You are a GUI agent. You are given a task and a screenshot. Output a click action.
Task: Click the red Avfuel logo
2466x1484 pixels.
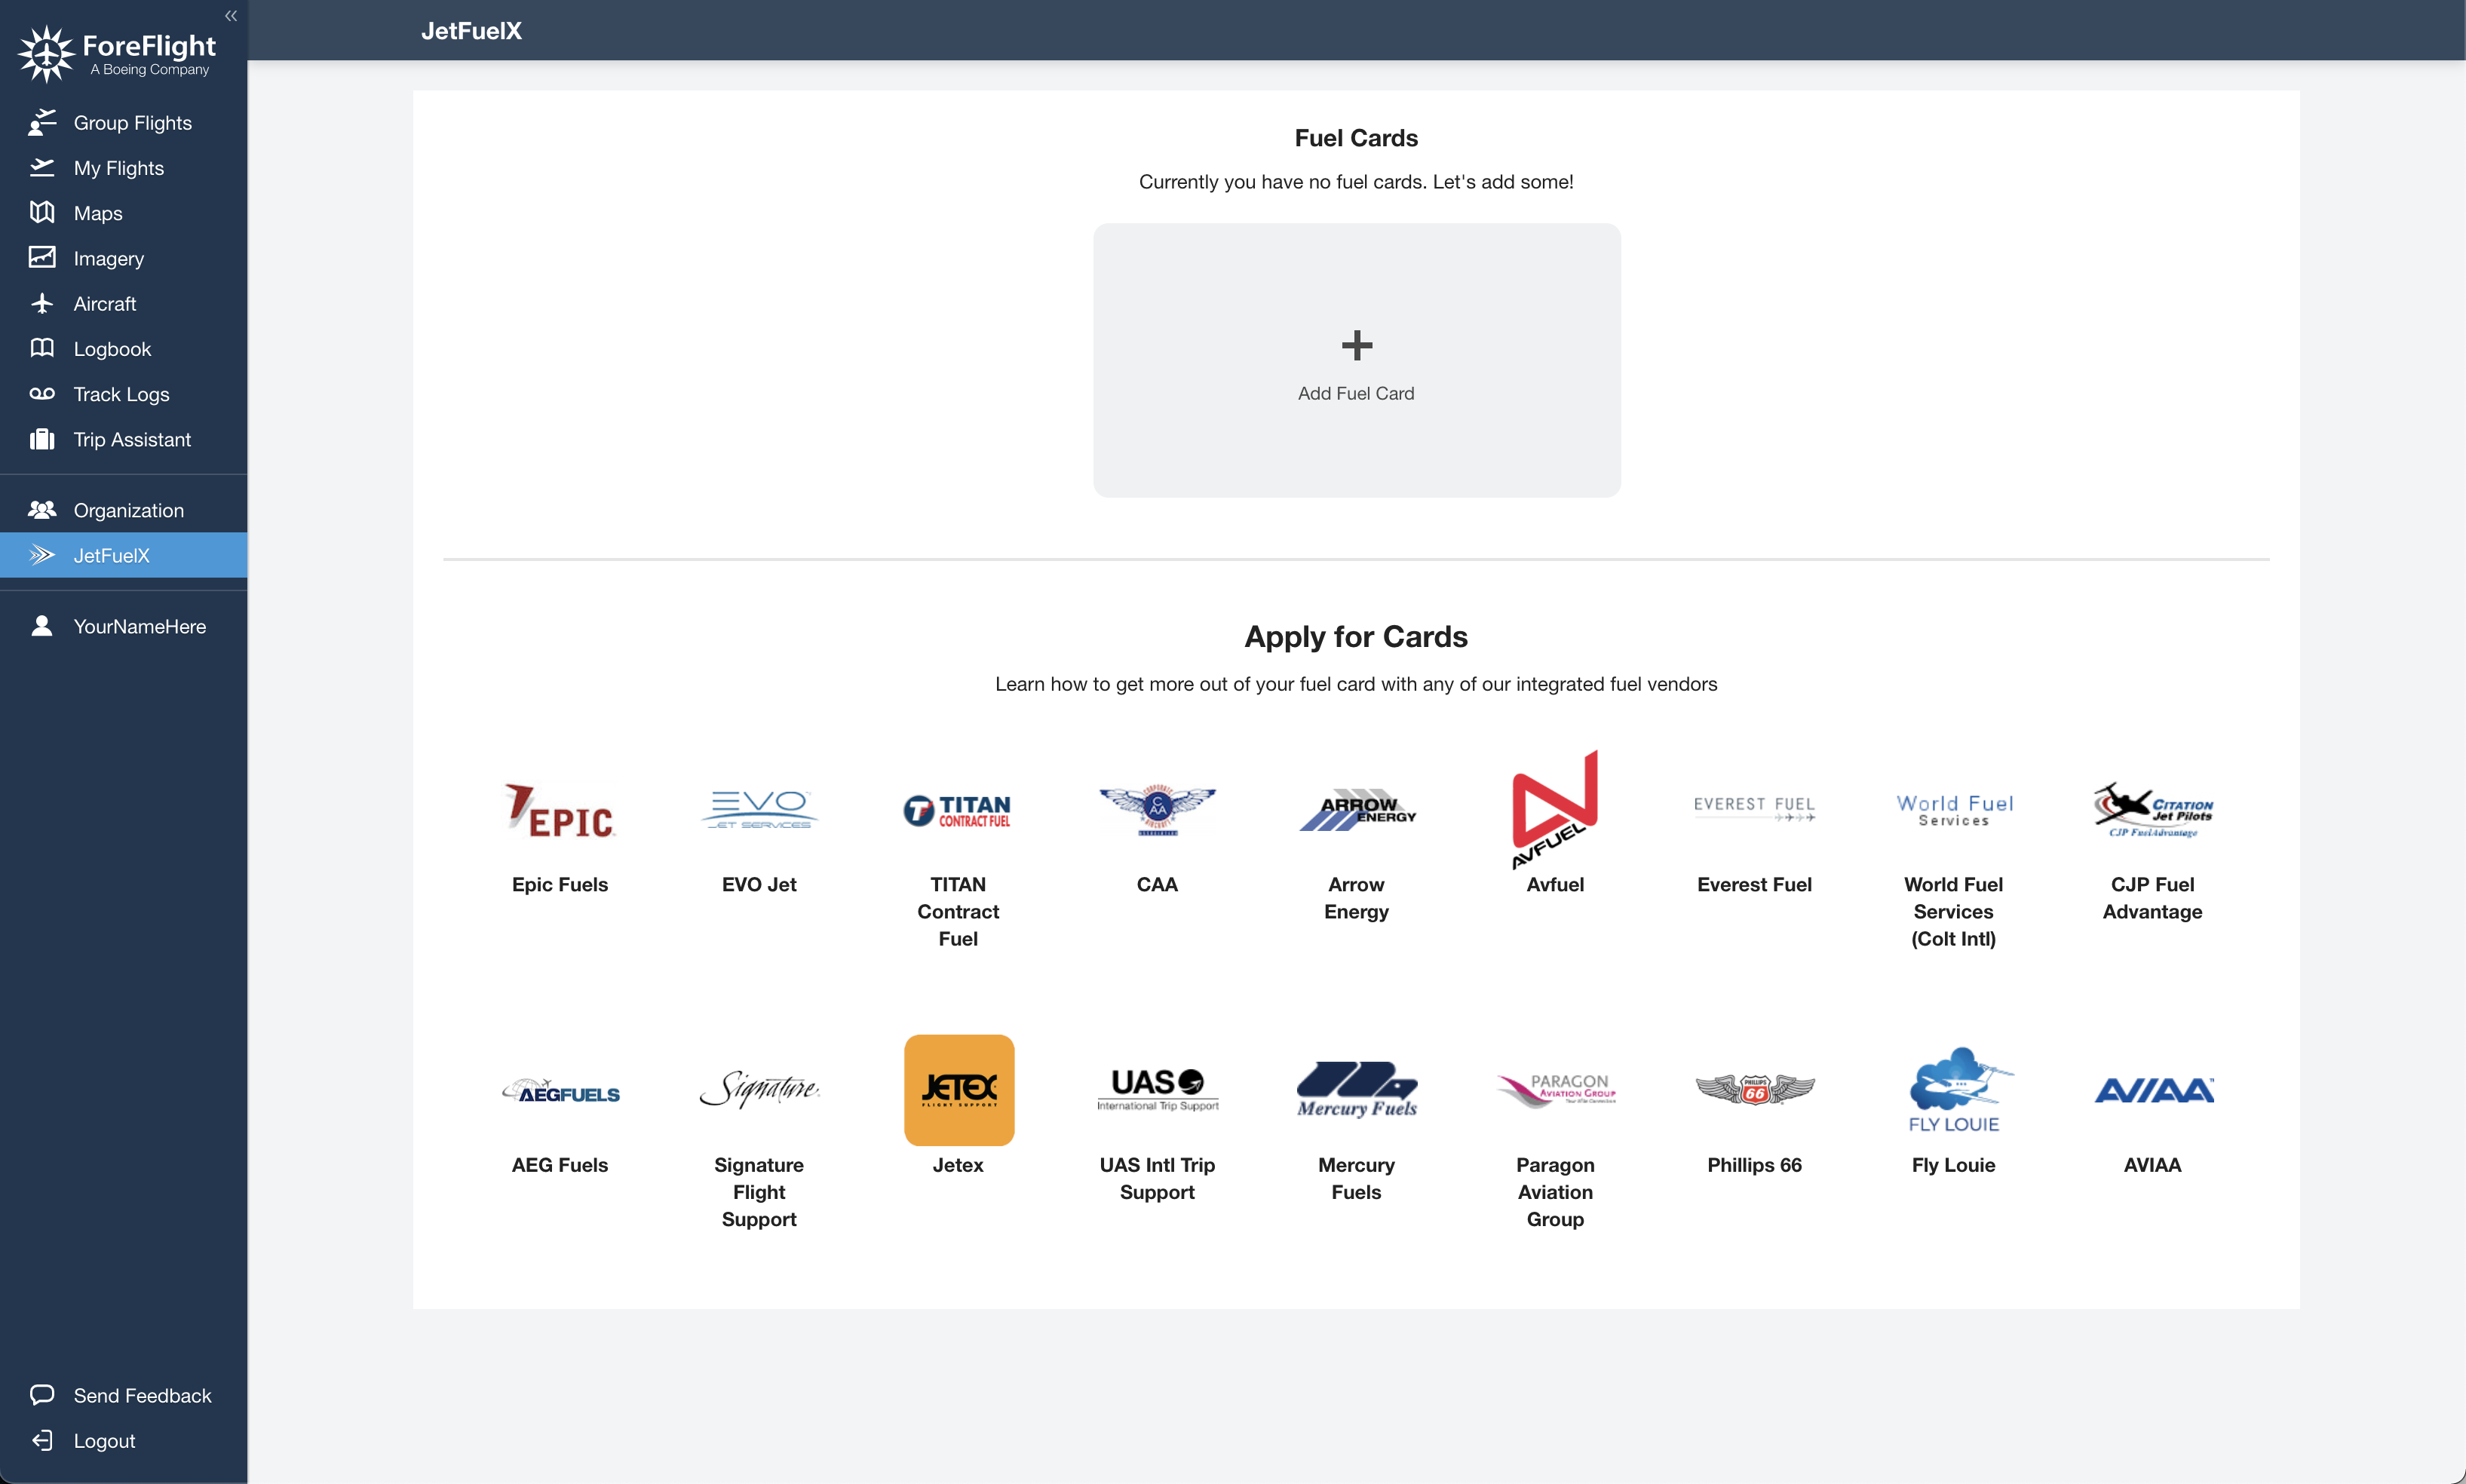coord(1556,809)
